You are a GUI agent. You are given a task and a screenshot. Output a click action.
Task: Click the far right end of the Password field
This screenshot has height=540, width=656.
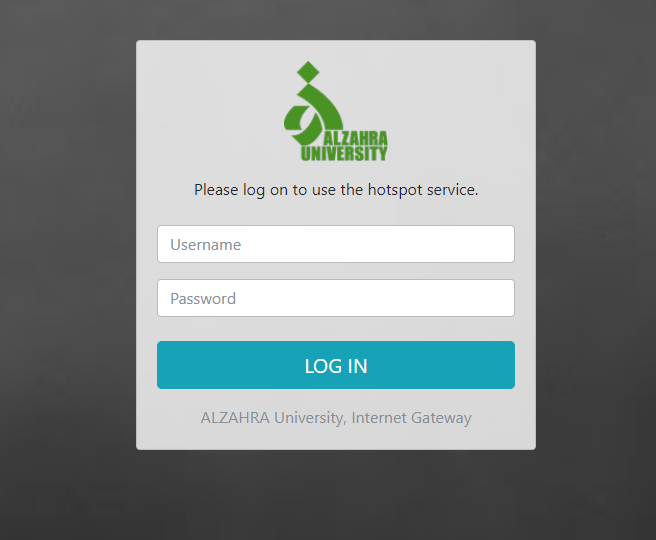tap(504, 298)
